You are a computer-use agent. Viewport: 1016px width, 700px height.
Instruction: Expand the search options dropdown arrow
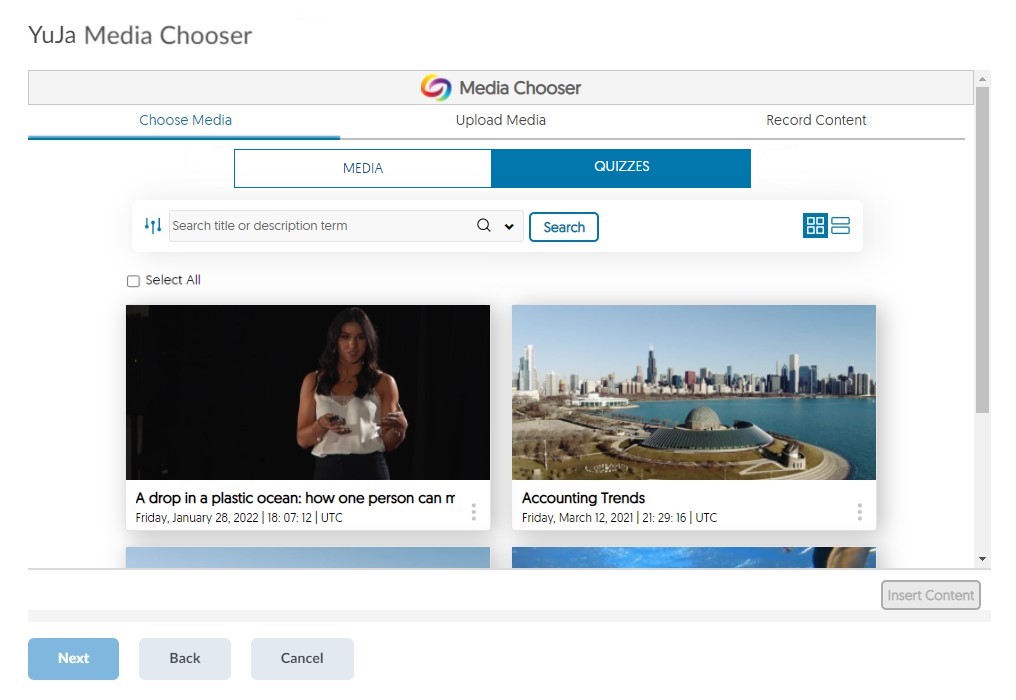509,227
